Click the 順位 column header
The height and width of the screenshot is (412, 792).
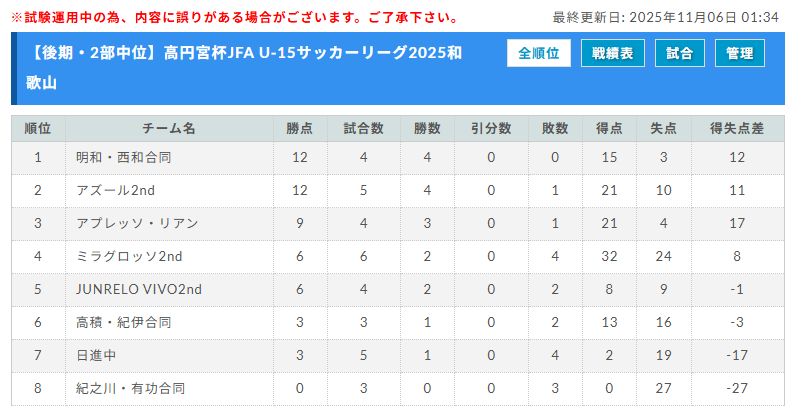point(38,129)
